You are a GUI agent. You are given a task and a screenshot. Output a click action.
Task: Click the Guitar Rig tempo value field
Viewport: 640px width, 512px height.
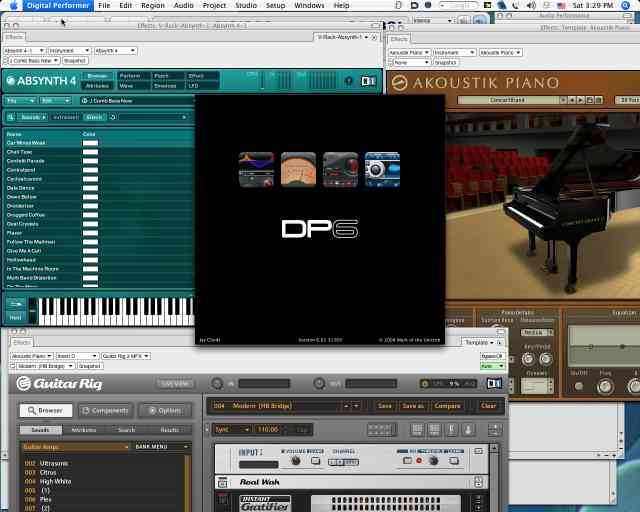[267, 430]
